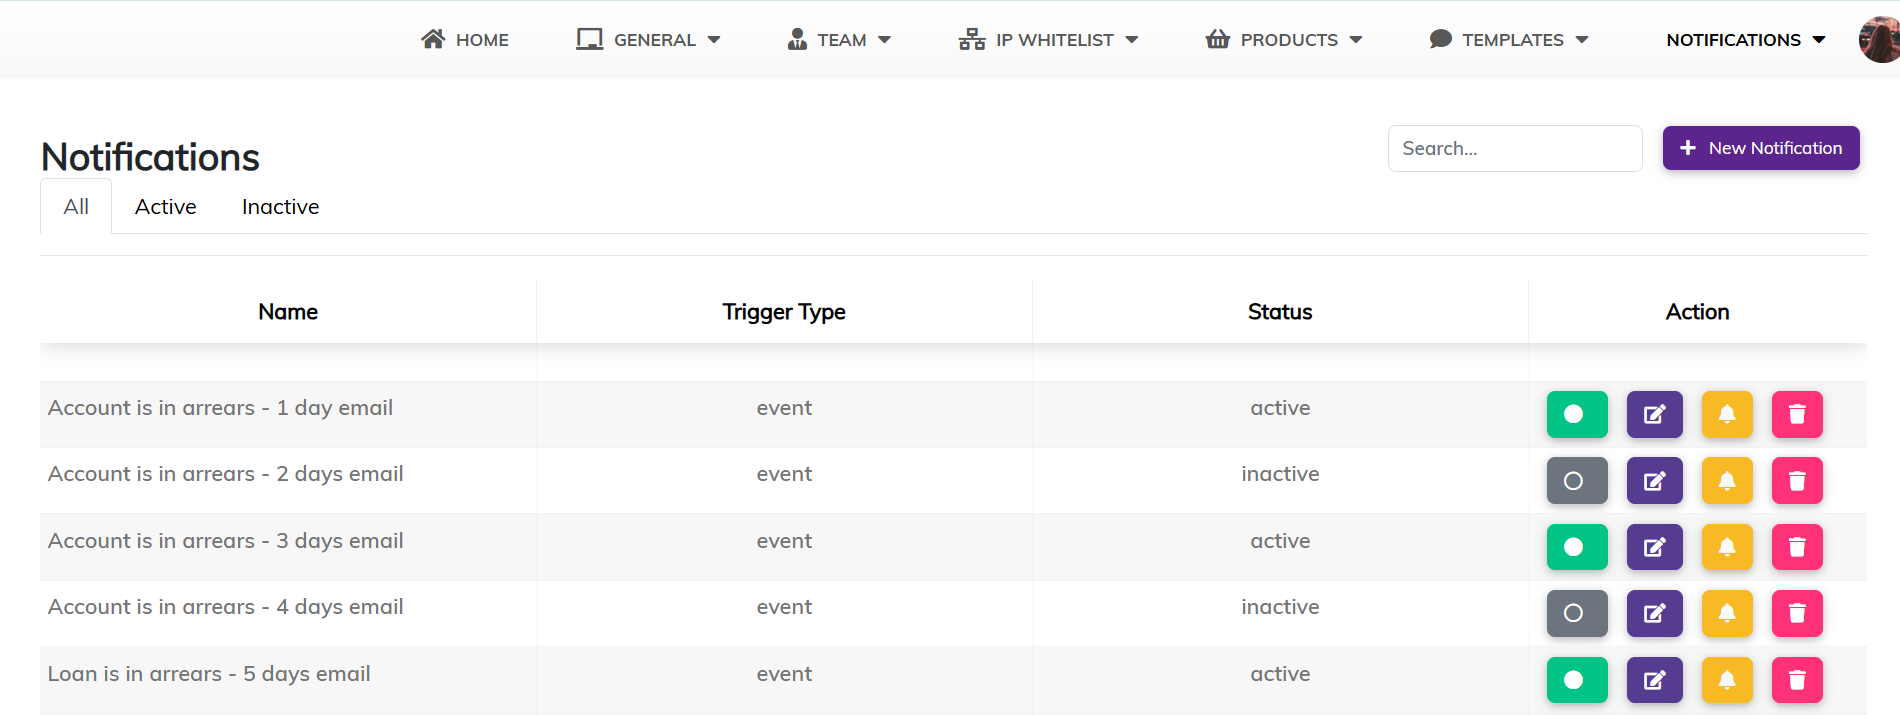Viewport: 1900px width, 715px height.
Task: Click the Search notifications input field
Action: click(1514, 149)
